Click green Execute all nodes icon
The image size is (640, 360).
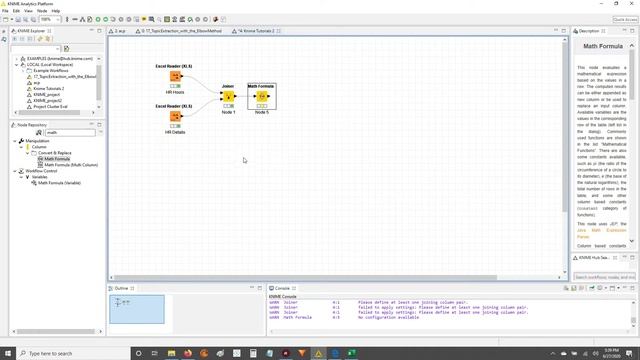[x=106, y=19]
